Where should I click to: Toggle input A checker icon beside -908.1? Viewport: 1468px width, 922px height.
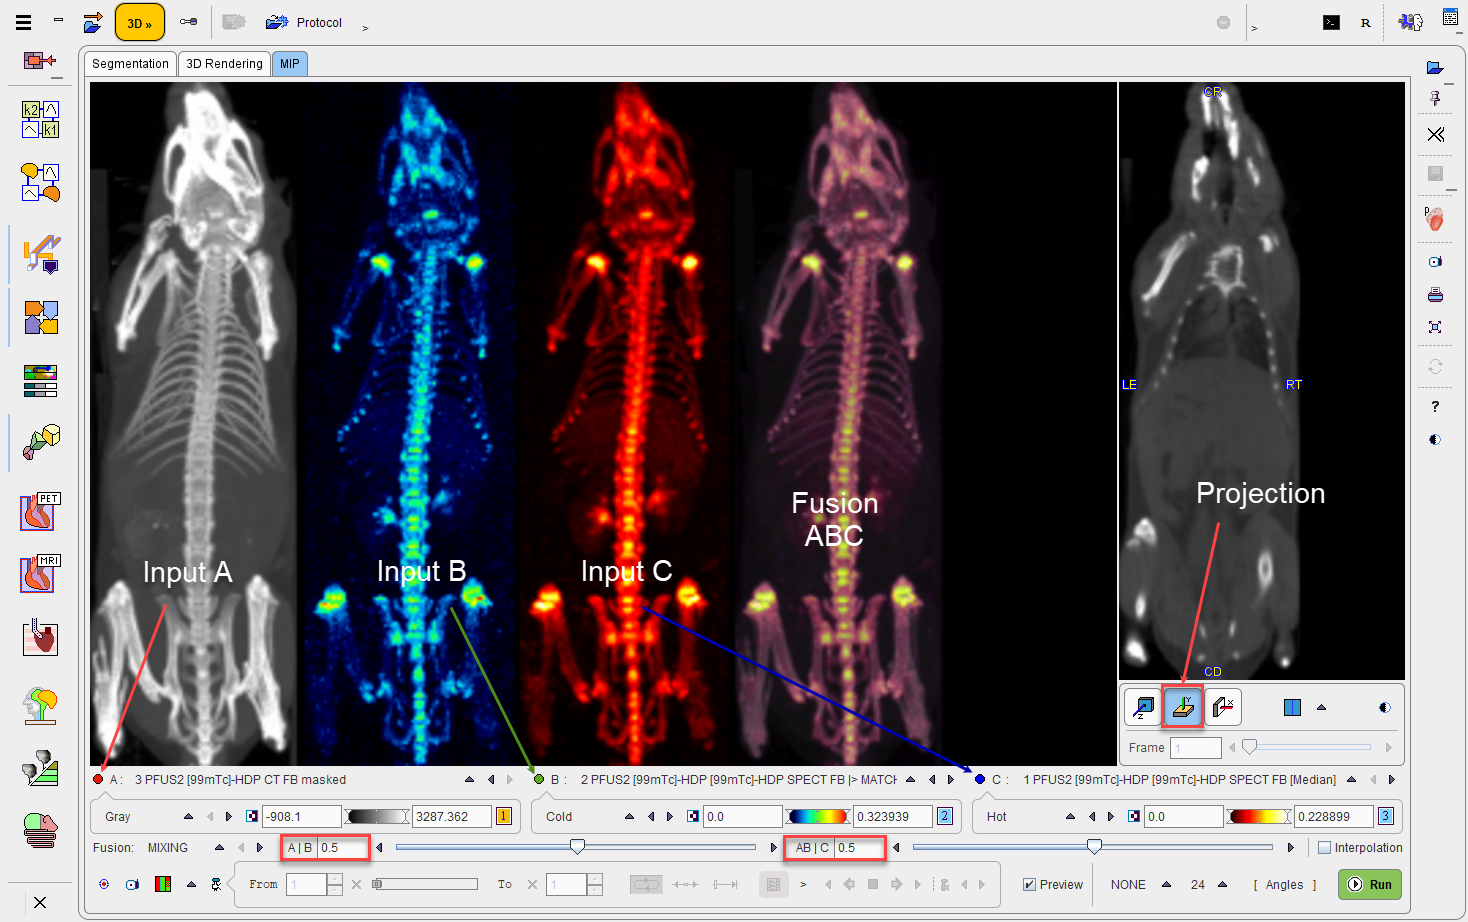coord(252,816)
